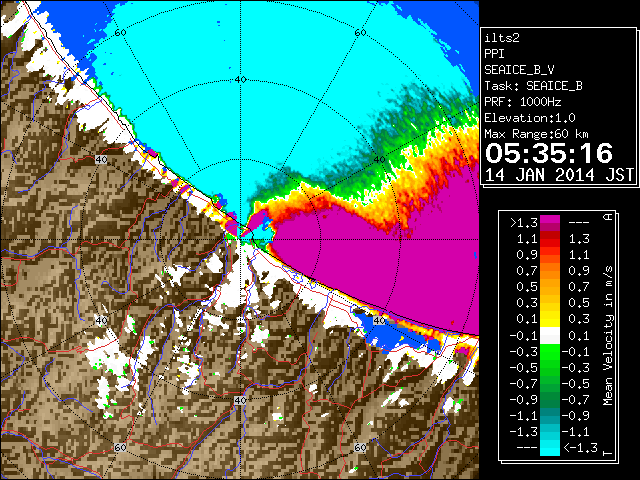This screenshot has height=480, width=640.
Task: Click the ">1.3" legend label
Action: coord(523,223)
